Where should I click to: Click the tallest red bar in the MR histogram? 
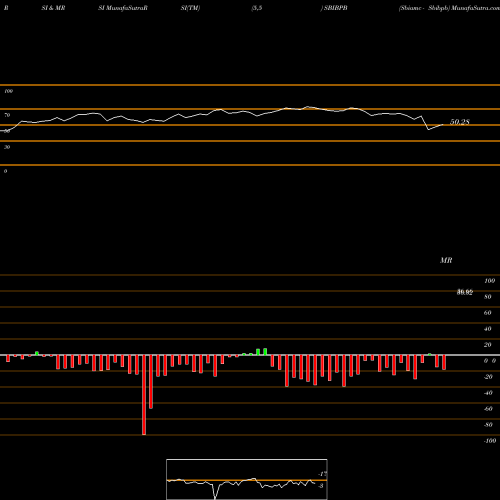144,395
